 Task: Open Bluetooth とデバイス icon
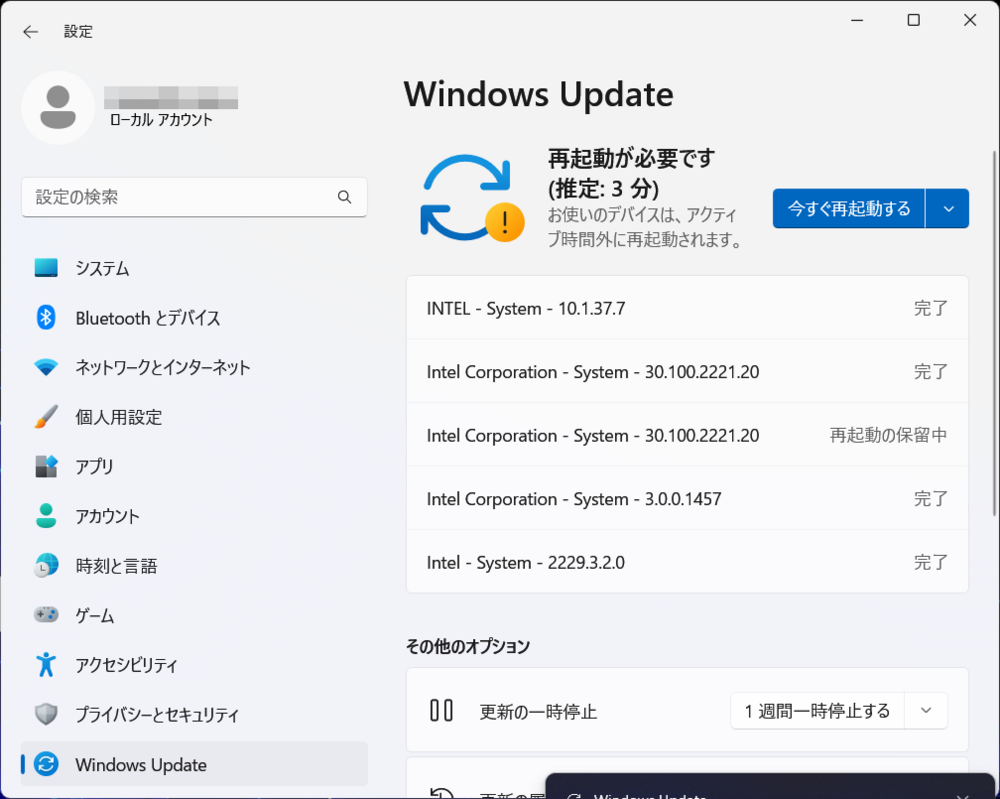[46, 318]
